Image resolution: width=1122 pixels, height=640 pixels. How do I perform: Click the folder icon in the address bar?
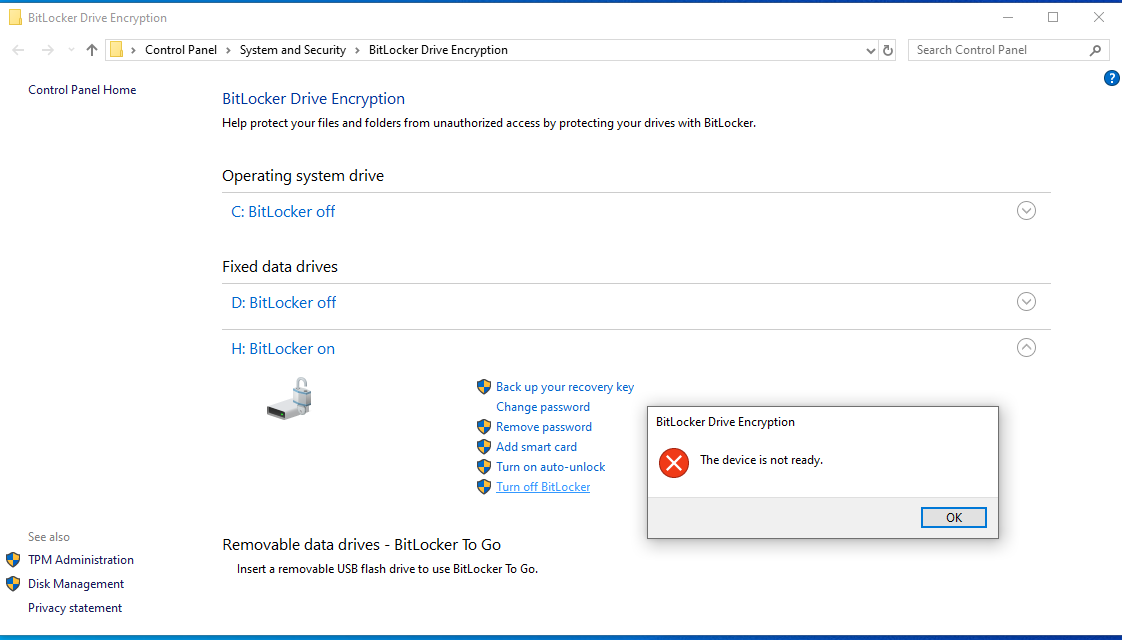(x=117, y=49)
